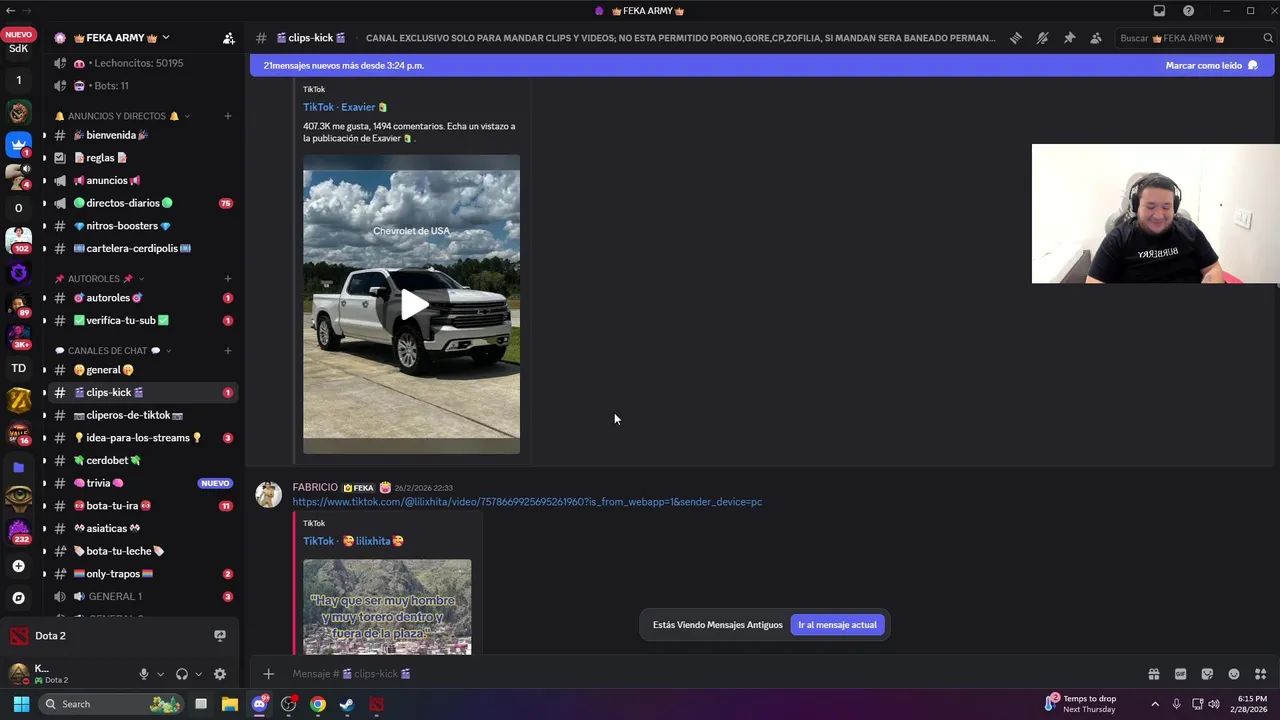Open File Explorer from the taskbar
Screen dimensions: 1280x720
click(x=229, y=704)
